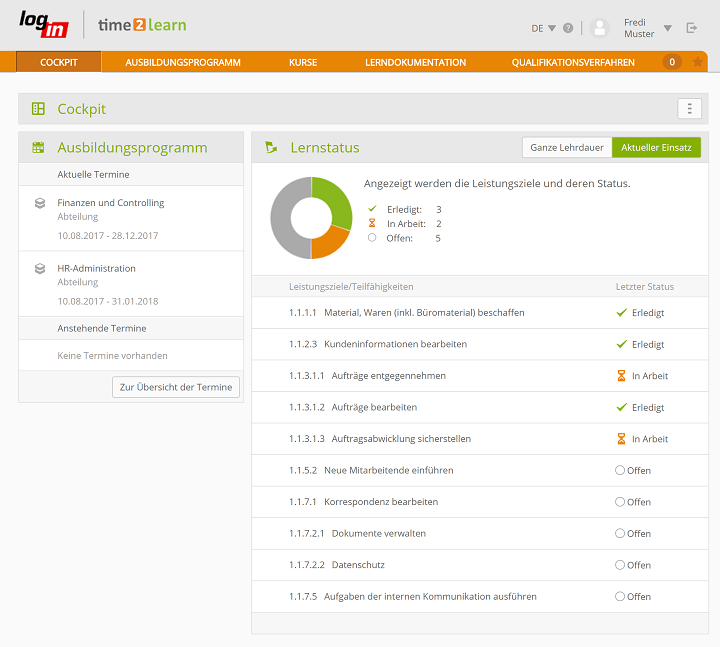Open the Cockpit three-dot options menu
Image resolution: width=720 pixels, height=647 pixels.
pyautogui.click(x=689, y=109)
